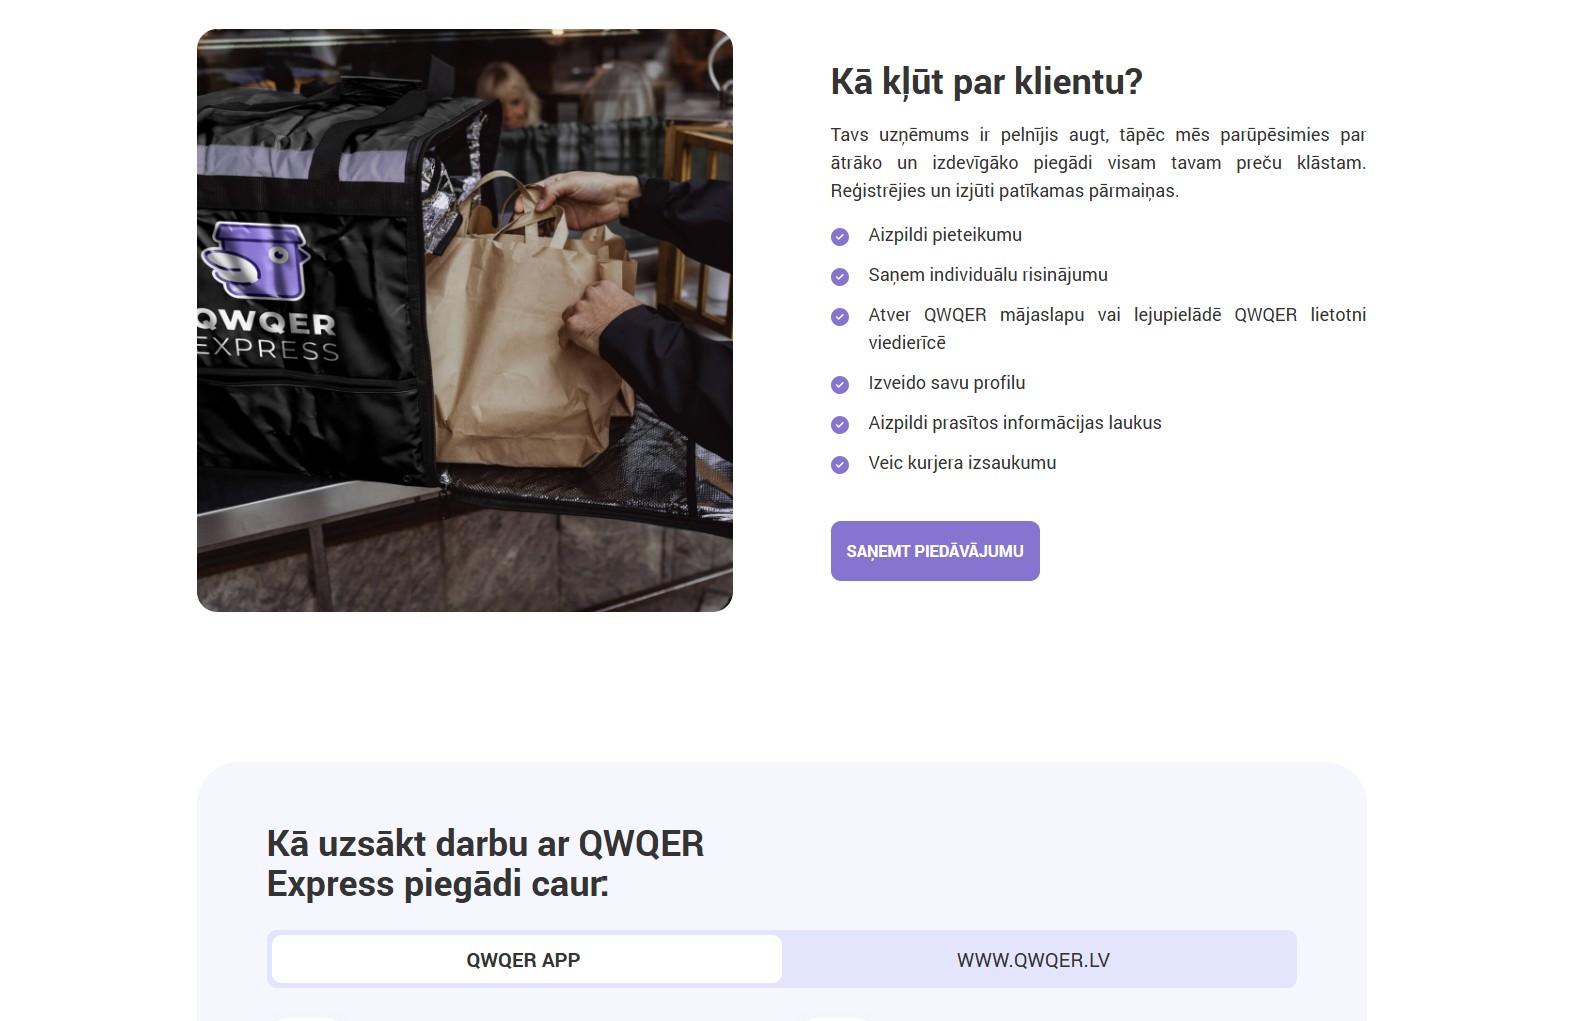
Task: Click checkmark icon beside 'Atver QWQER mājaslapu'
Action: coord(840,317)
